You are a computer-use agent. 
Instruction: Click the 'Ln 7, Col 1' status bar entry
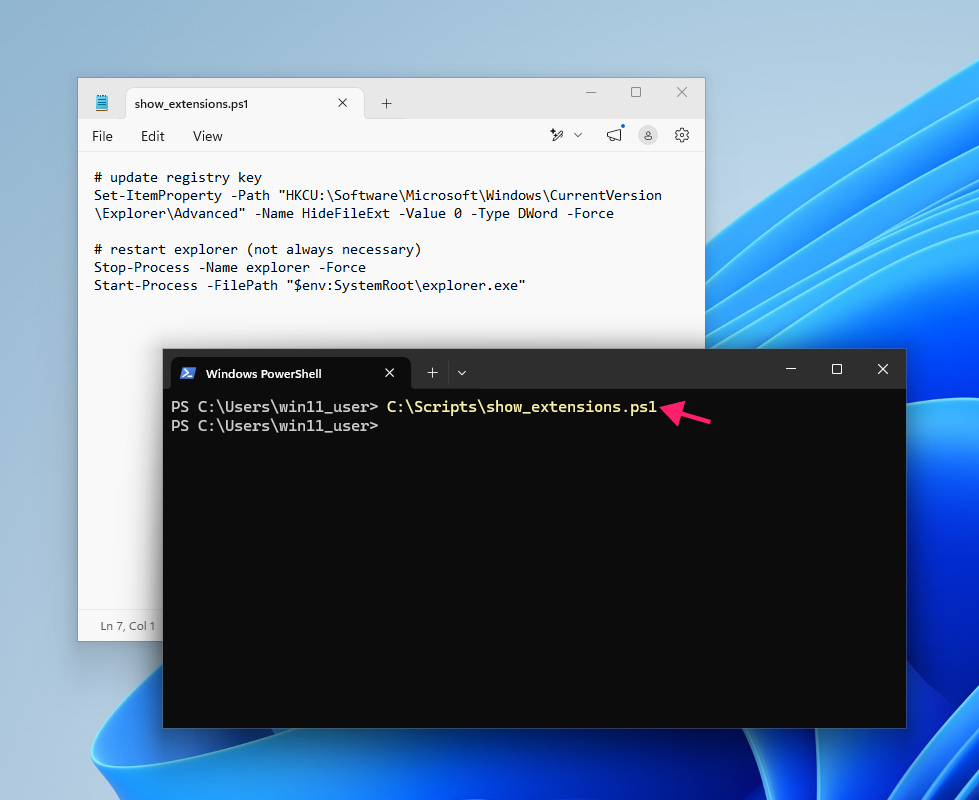(127, 626)
